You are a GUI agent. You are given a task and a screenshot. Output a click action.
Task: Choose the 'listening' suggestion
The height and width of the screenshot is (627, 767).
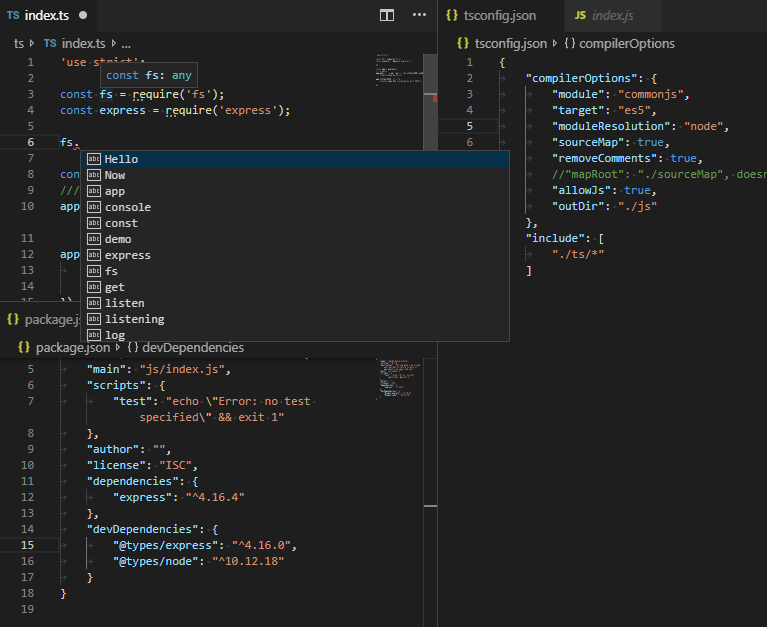coord(295,319)
